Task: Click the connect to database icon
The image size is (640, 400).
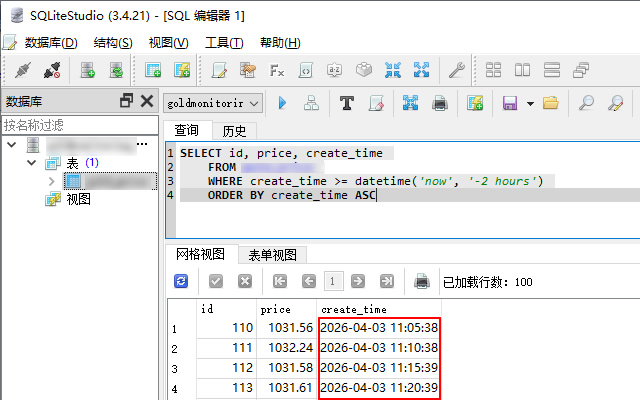Action: [22, 70]
